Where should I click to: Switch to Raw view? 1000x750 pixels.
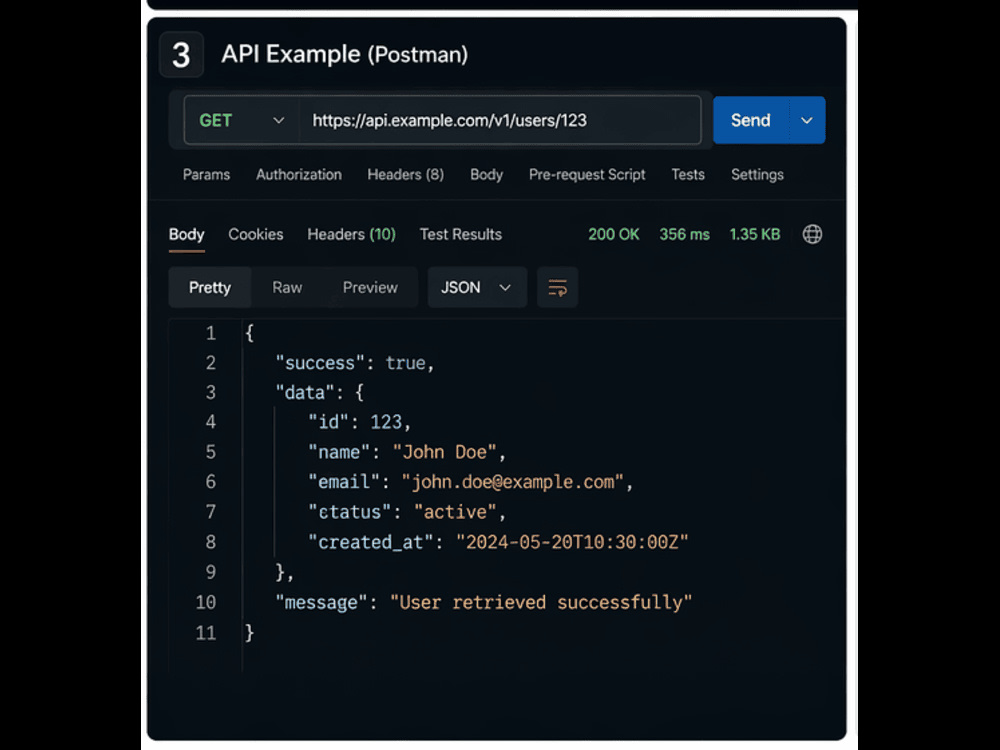(287, 288)
